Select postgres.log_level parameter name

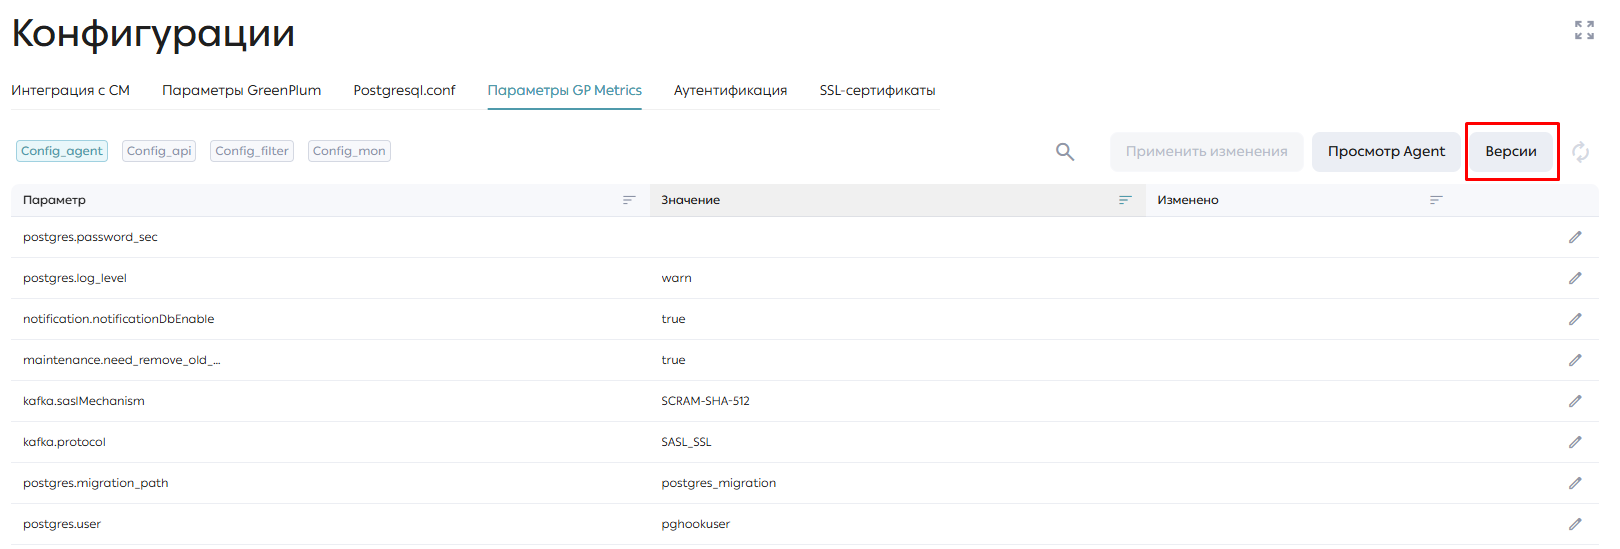coord(75,278)
